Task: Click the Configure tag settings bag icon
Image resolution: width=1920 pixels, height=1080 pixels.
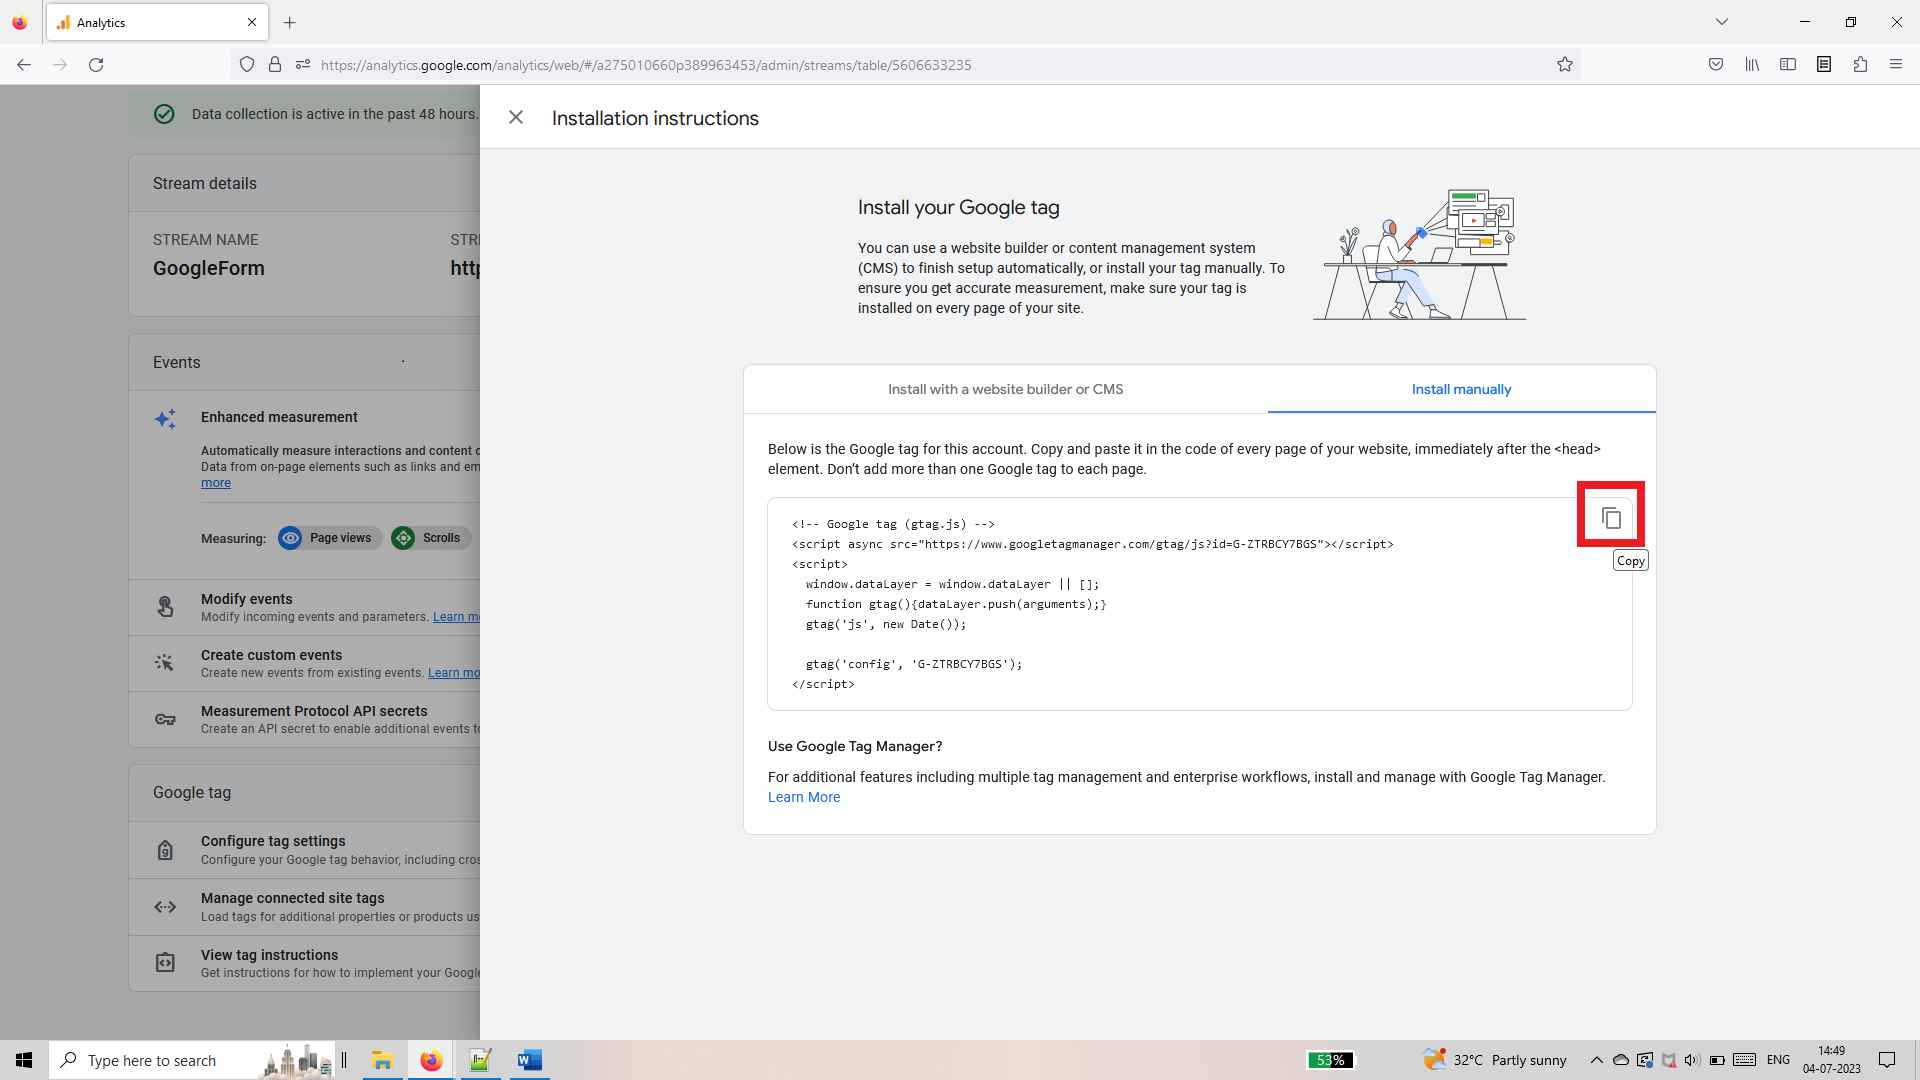Action: 165,850
